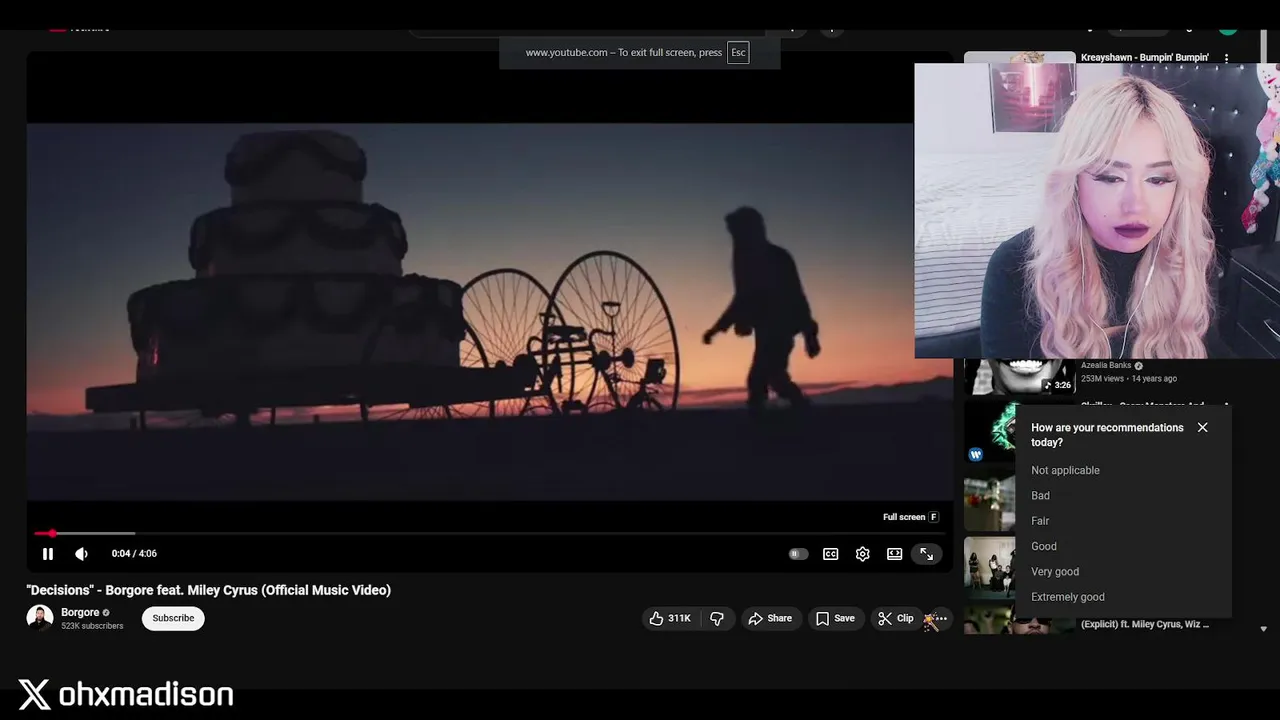Pause the video playback
Viewport: 1280px width, 720px height.
47,554
